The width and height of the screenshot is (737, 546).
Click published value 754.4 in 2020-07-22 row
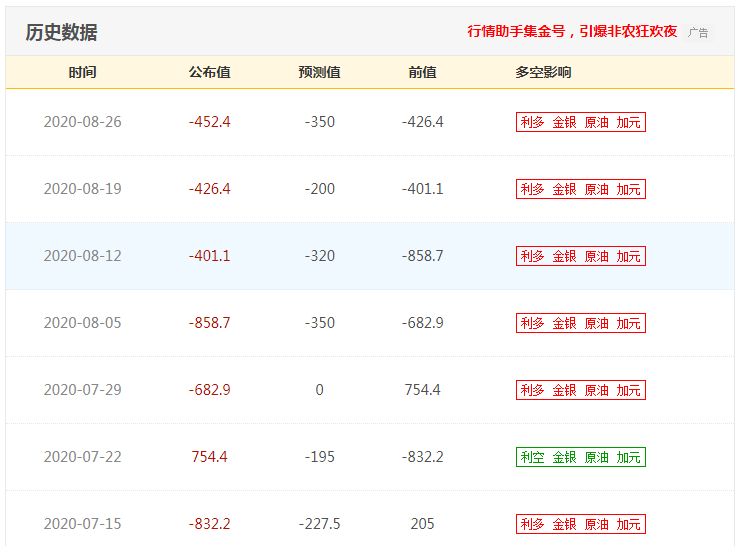pos(210,456)
